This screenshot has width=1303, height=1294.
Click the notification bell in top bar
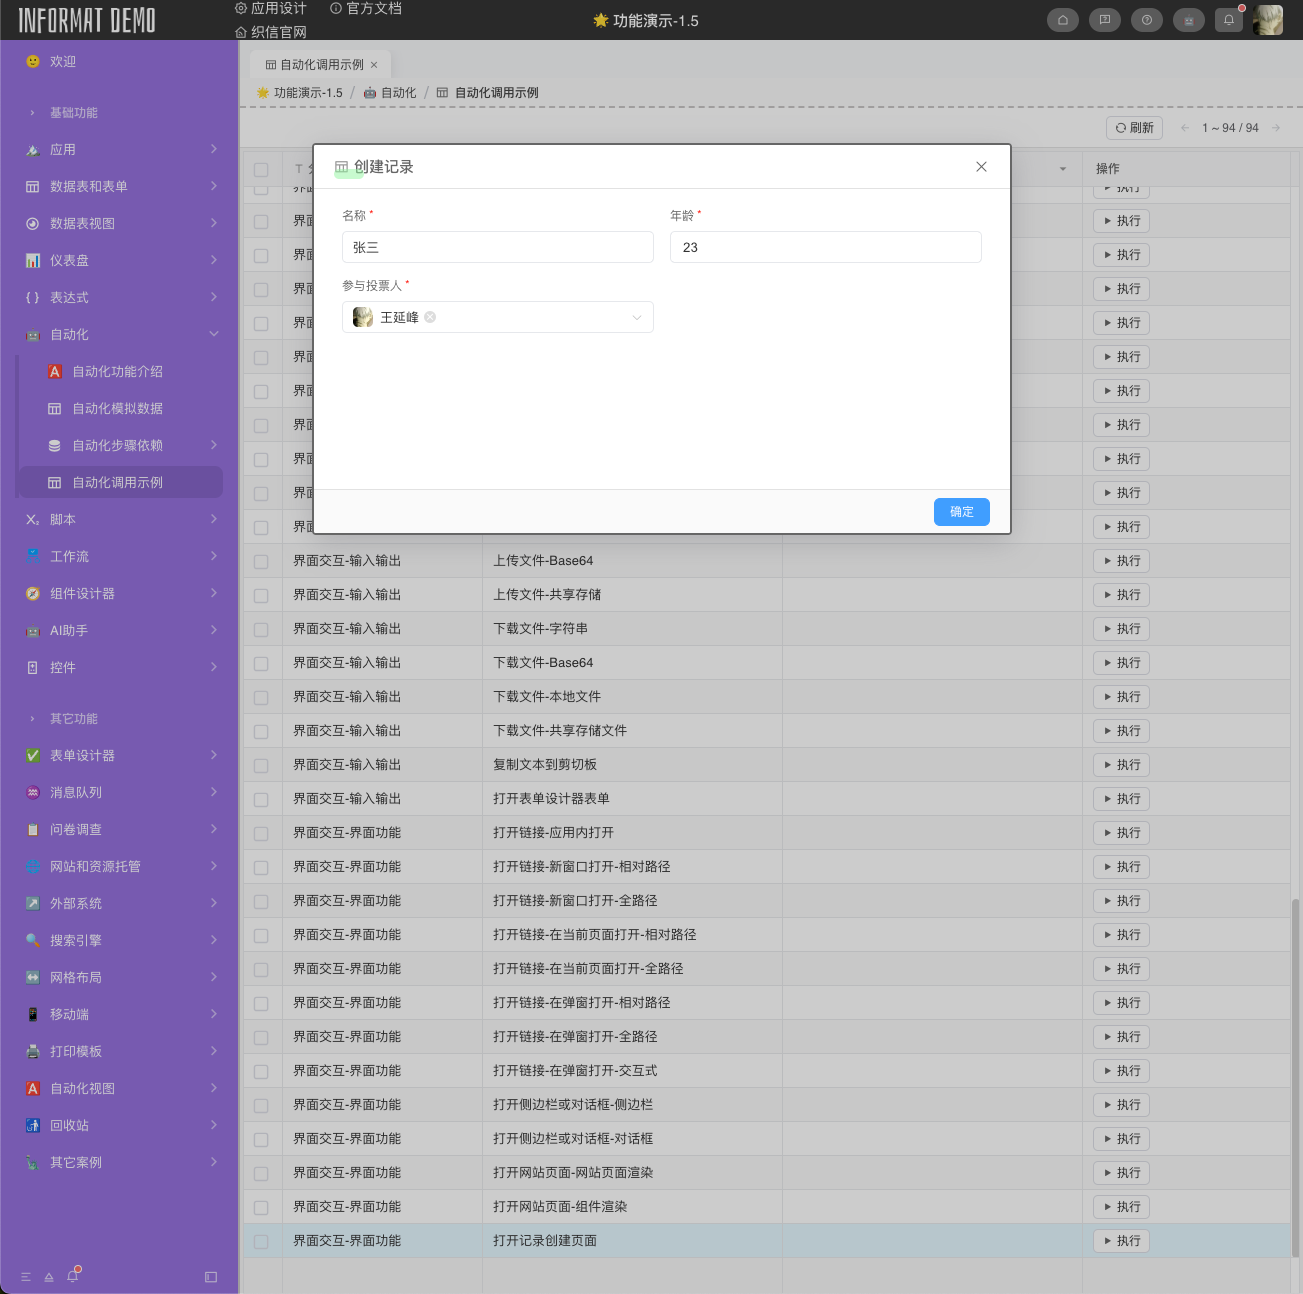(1229, 20)
